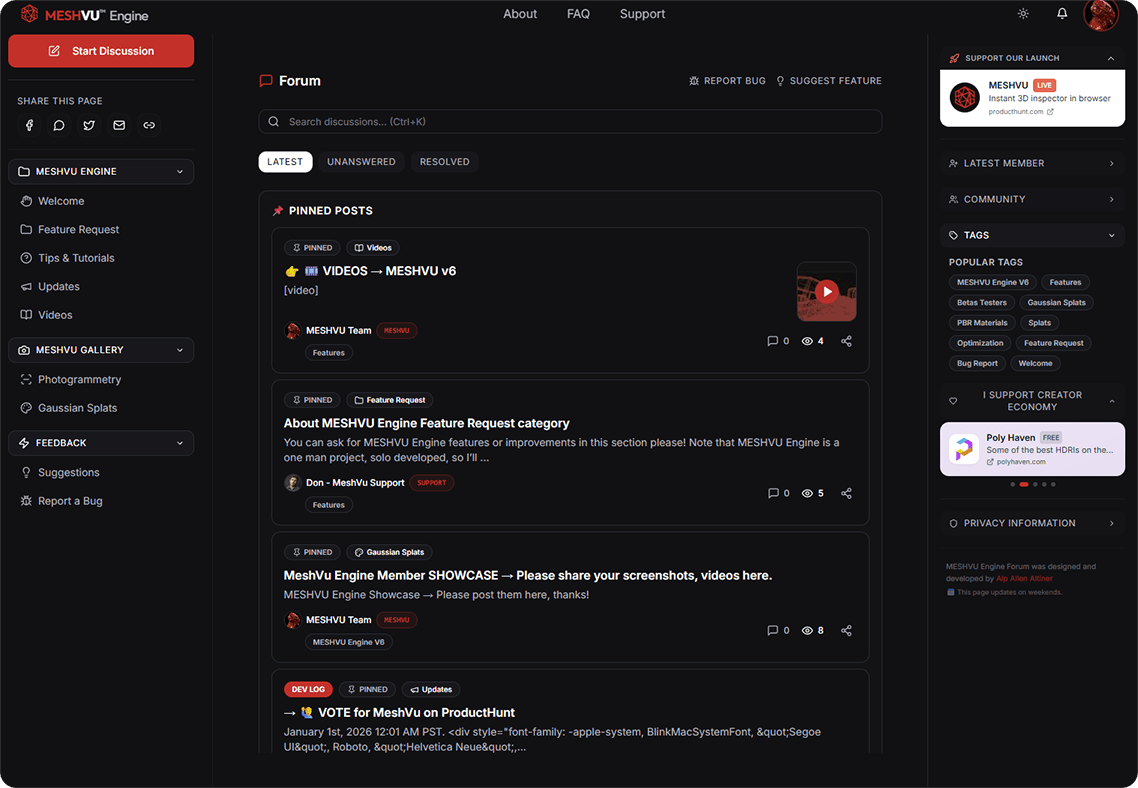This screenshot has width=1138, height=788.
Task: Play the MESHVU v6 video thumbnail
Action: click(827, 292)
